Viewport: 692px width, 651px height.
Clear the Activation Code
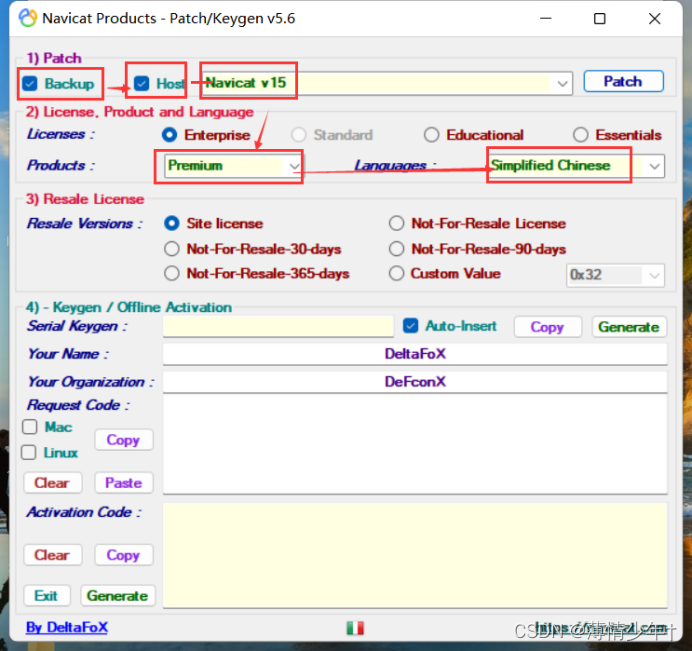(52, 555)
